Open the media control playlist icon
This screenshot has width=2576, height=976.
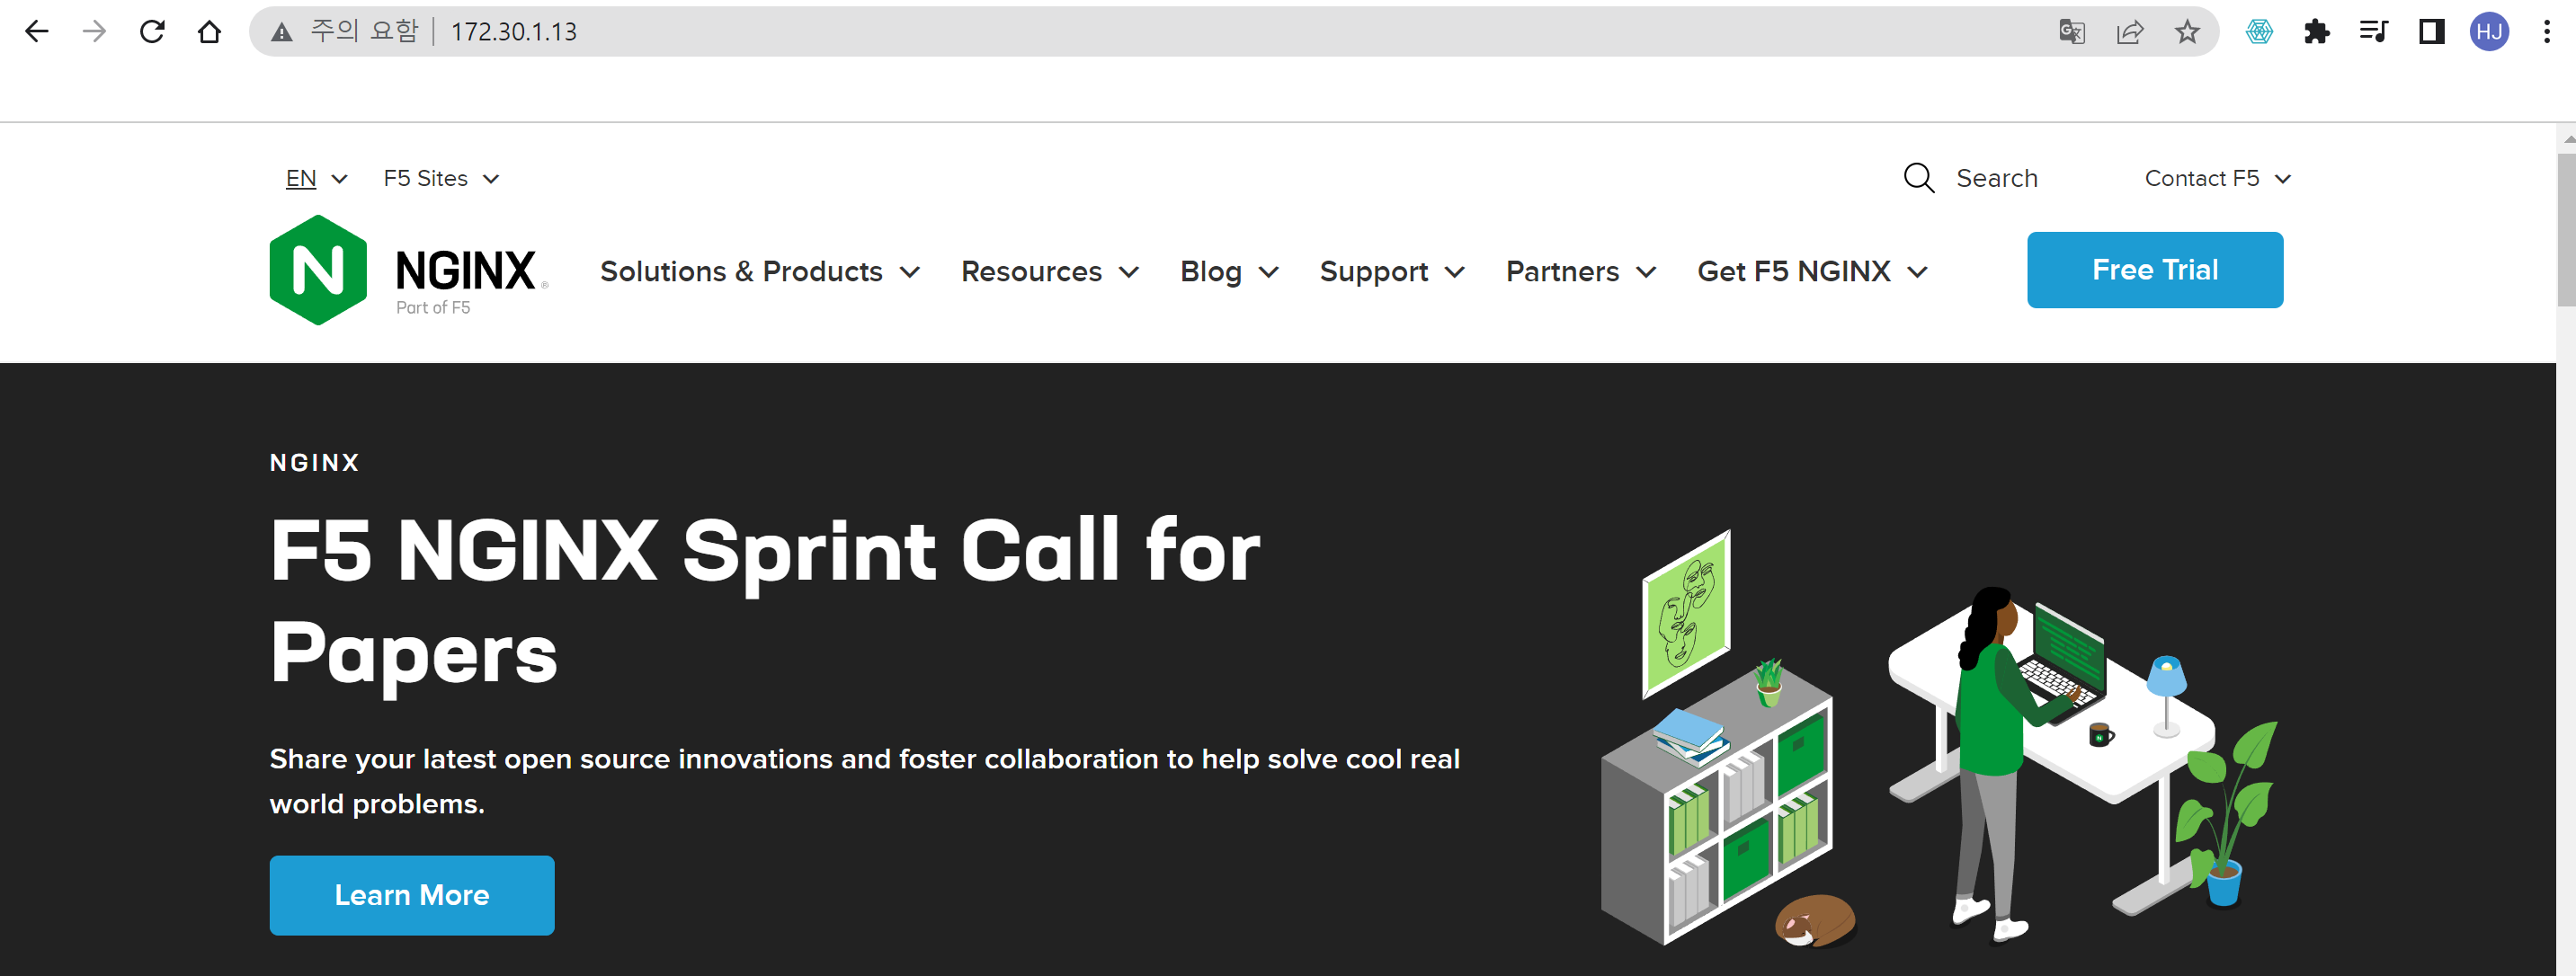(2373, 32)
